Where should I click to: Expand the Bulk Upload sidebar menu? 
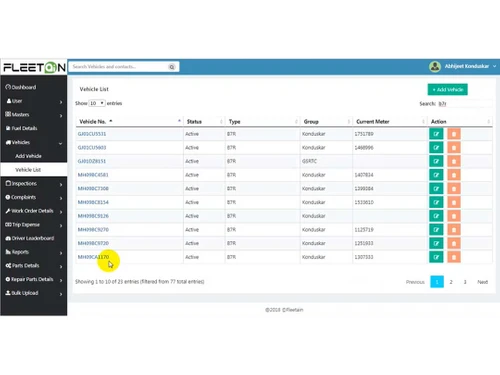pos(34,293)
